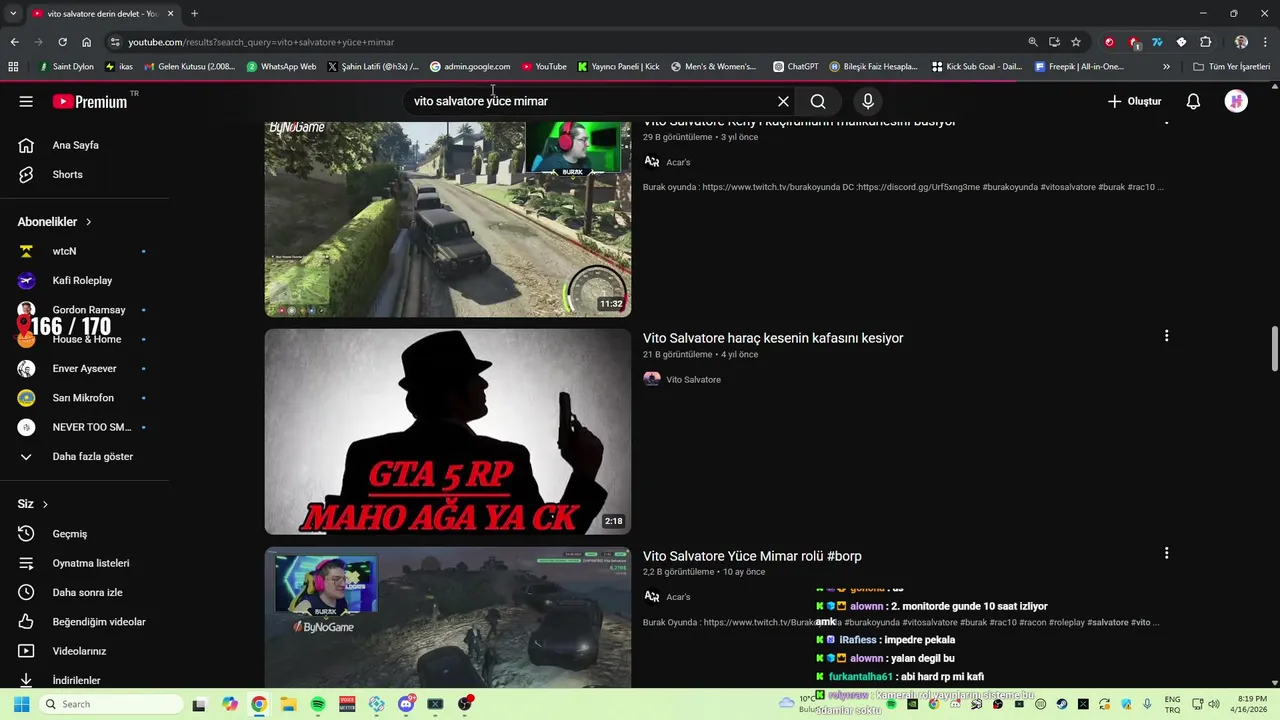Play the GTA 5 RP Maho Ağa thumbnail
This screenshot has height=720, width=1280.
tap(447, 432)
